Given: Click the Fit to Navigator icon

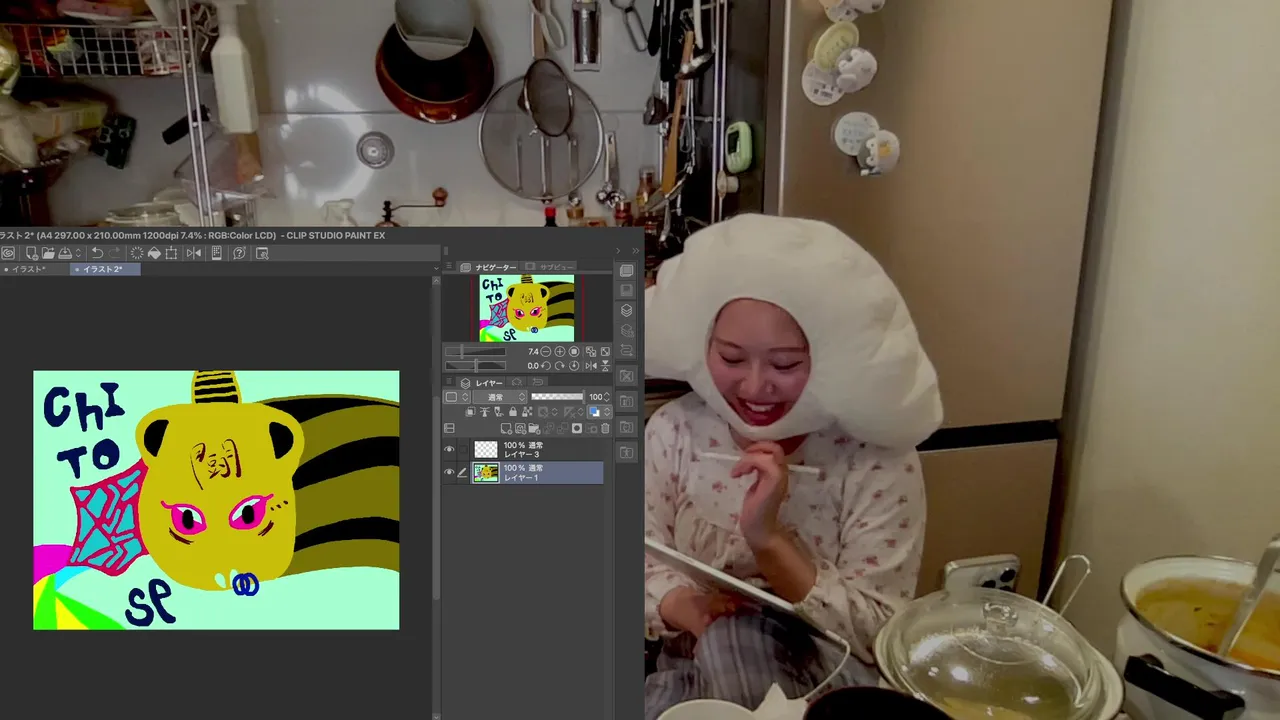Looking at the screenshot, I should point(591,352).
